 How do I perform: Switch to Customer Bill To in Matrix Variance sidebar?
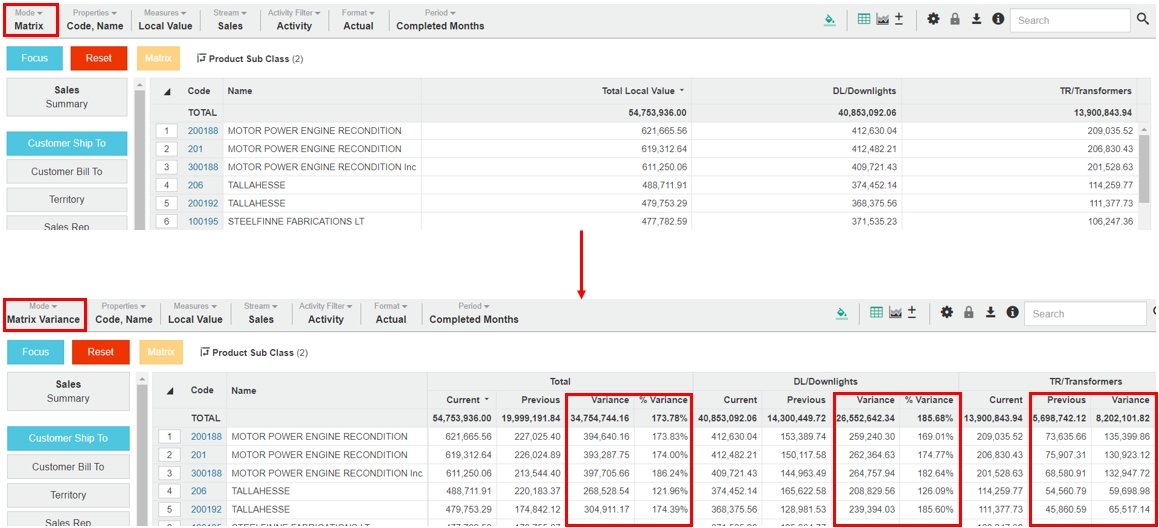[x=68, y=467]
